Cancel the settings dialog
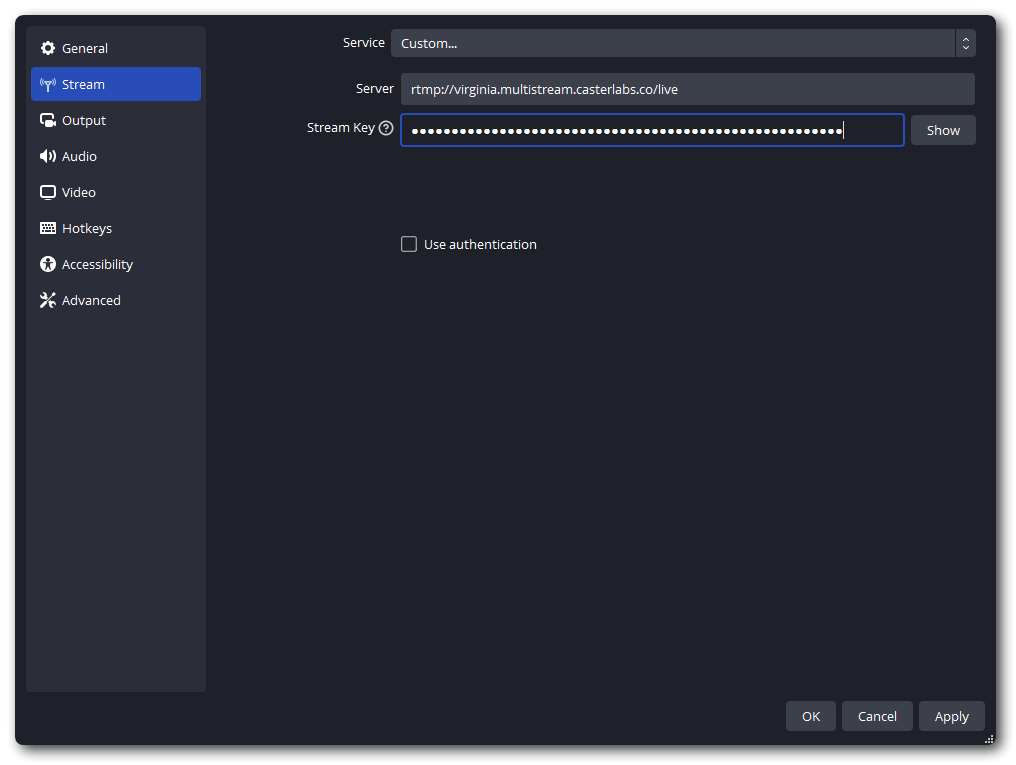Viewport: 1016px width, 765px height. pos(877,716)
